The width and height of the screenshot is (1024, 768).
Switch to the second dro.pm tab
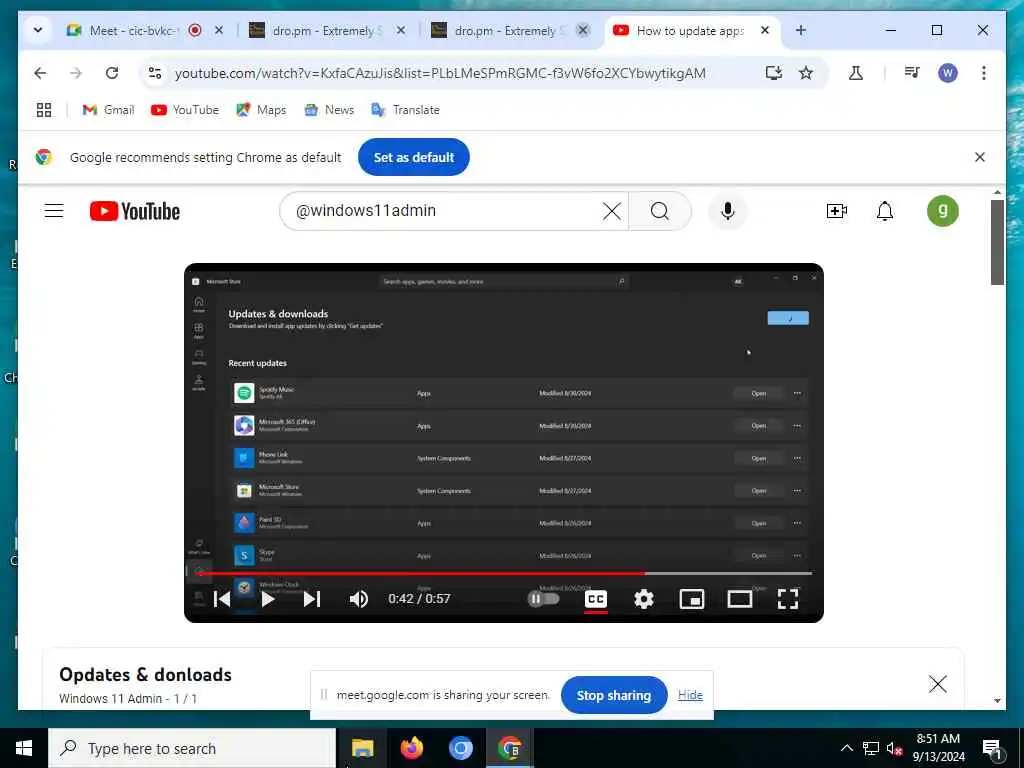[x=505, y=30]
